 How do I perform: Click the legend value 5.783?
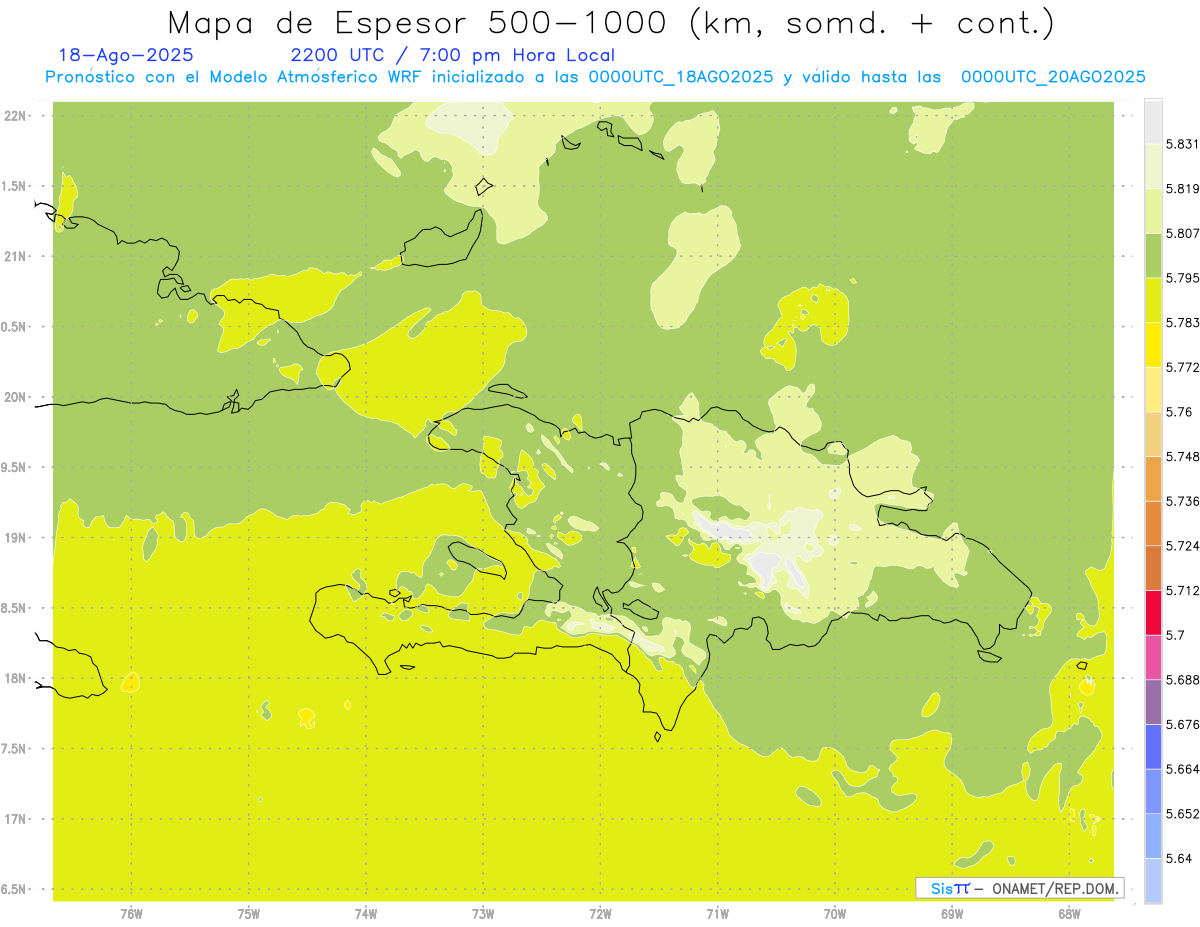click(1182, 322)
